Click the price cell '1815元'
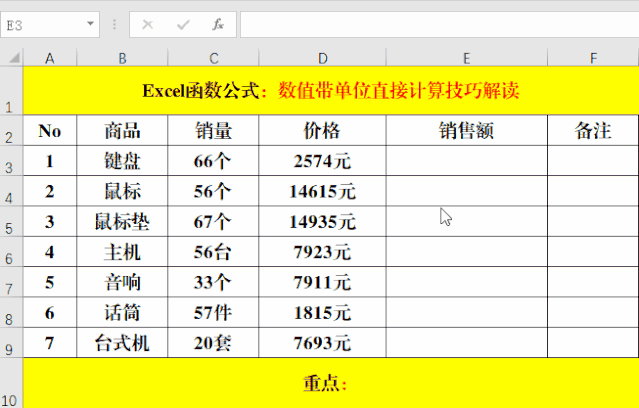The width and height of the screenshot is (639, 408). point(322,313)
